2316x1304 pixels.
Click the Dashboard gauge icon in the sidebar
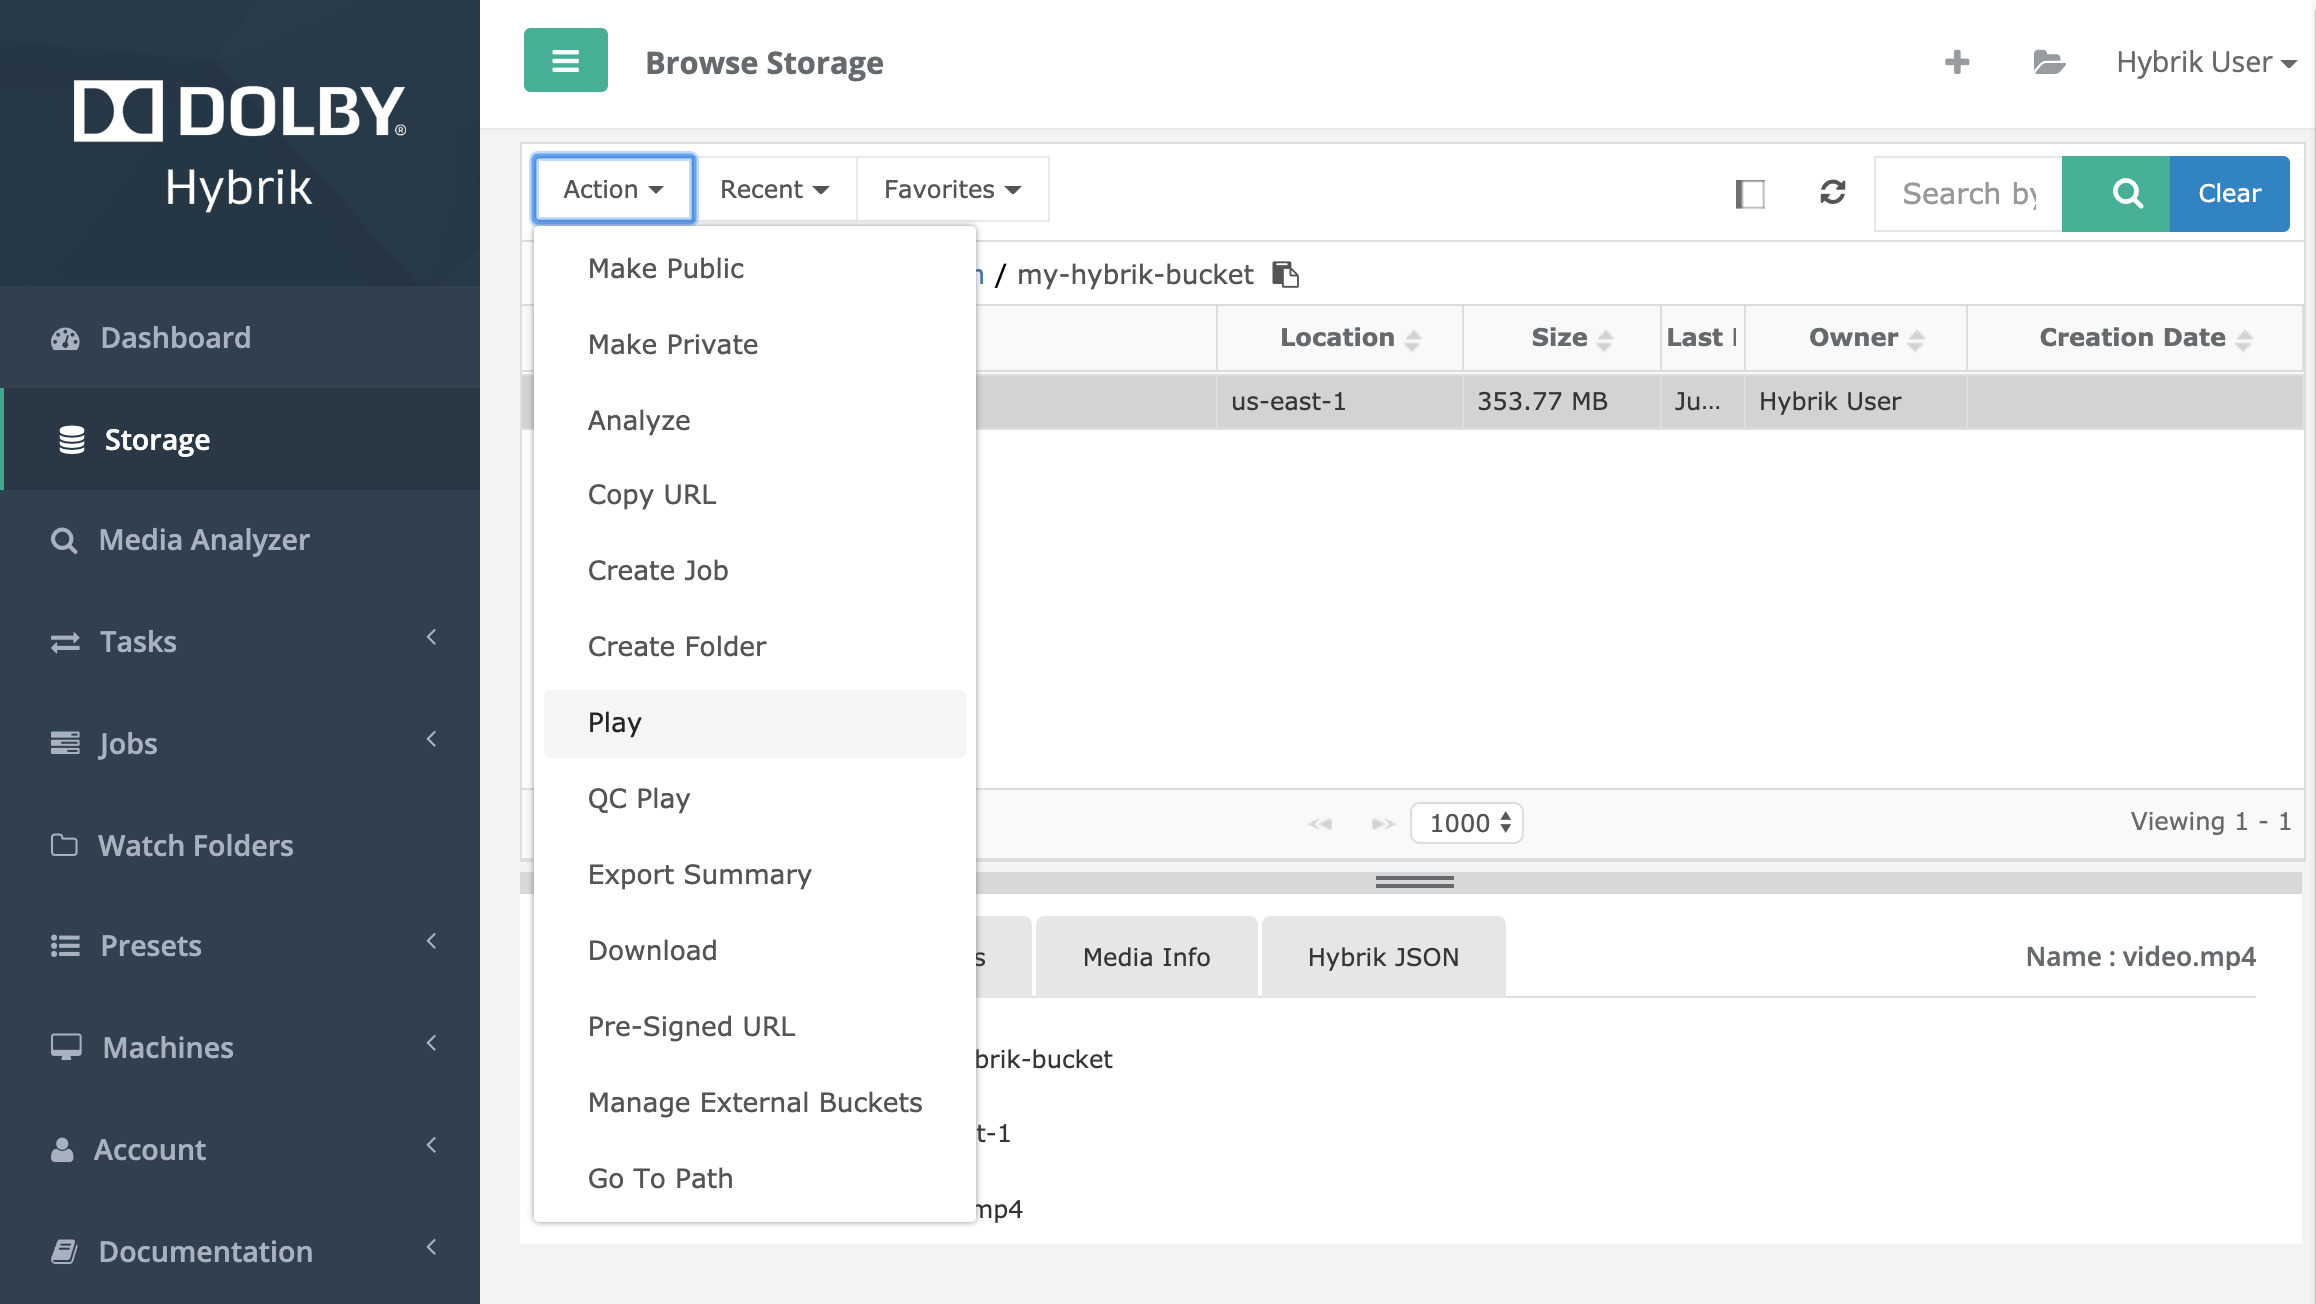65,339
